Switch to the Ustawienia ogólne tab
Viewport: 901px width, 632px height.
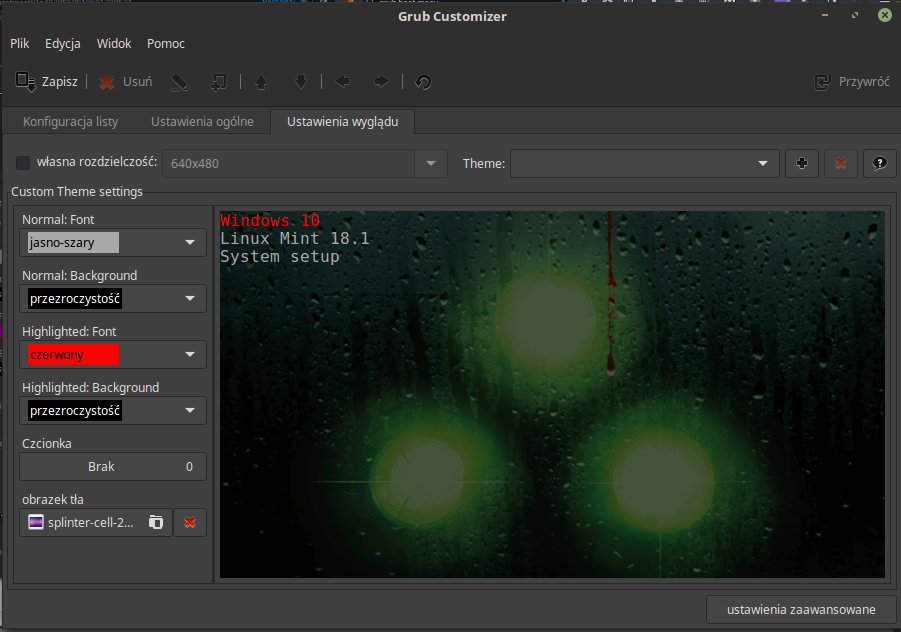pos(202,121)
